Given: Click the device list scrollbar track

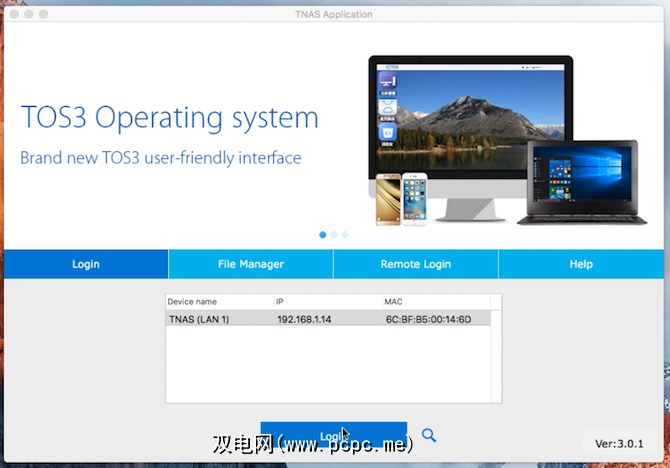Looking at the screenshot, I should (x=496, y=356).
